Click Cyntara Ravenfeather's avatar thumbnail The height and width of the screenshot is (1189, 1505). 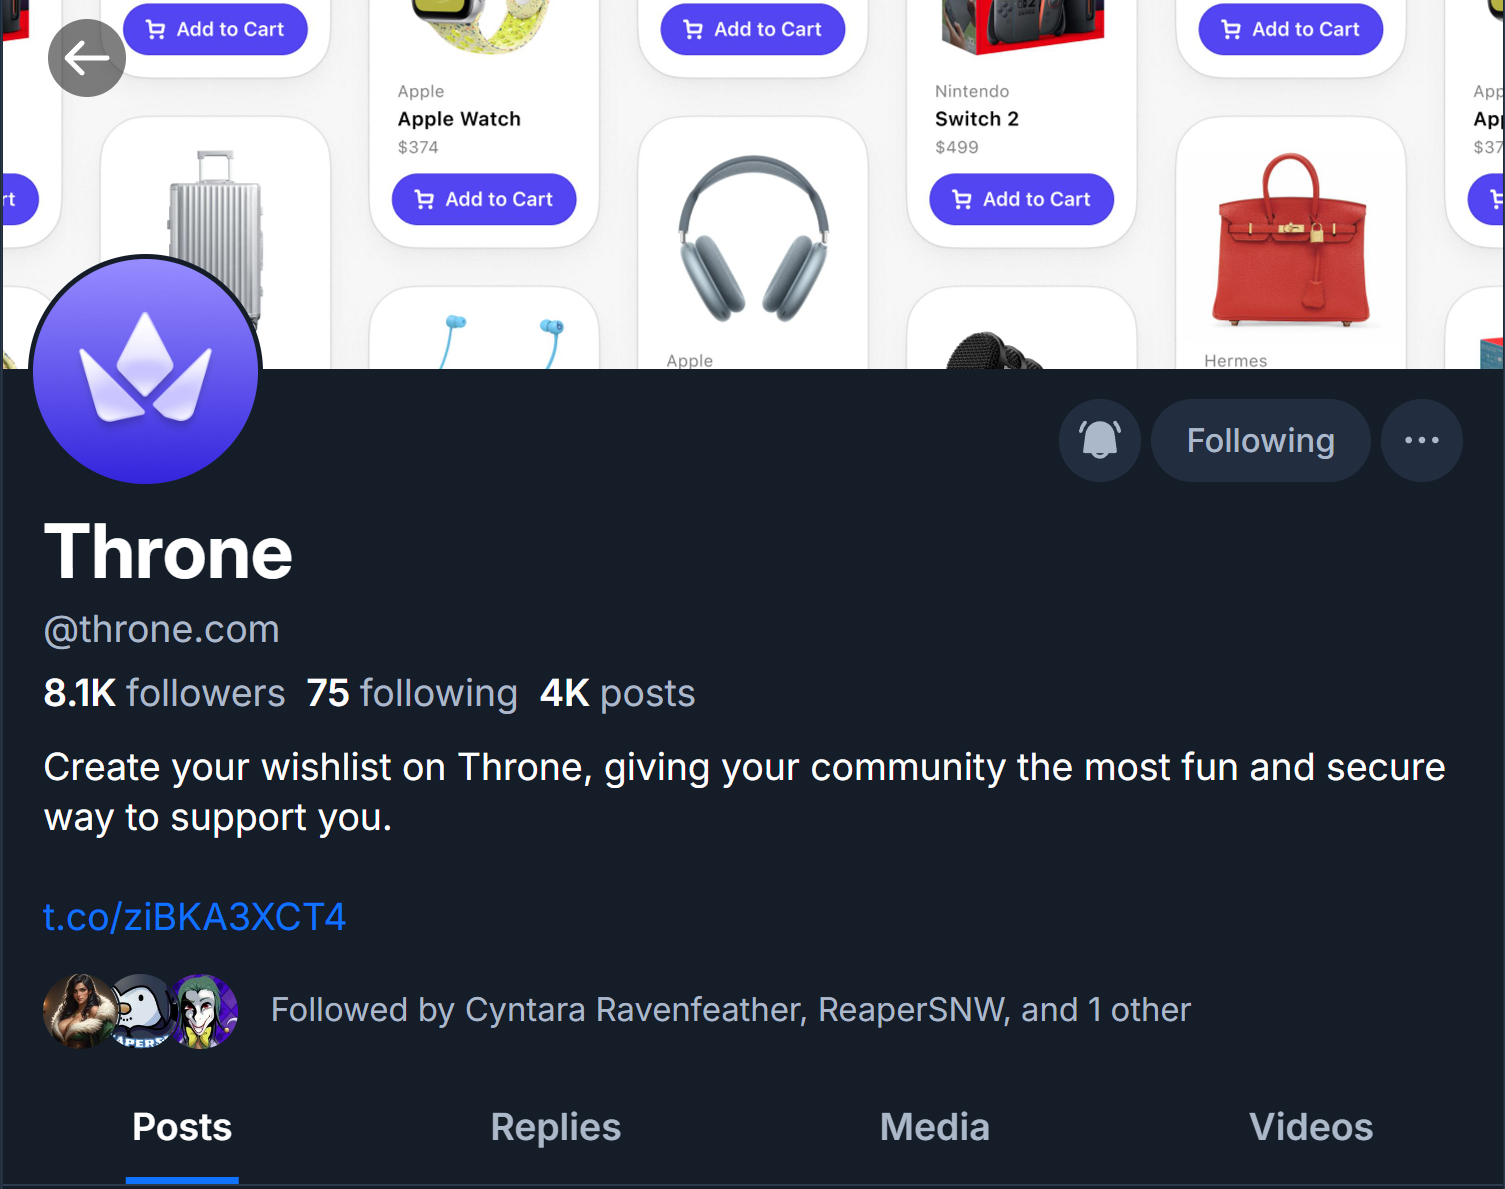pos(76,1010)
